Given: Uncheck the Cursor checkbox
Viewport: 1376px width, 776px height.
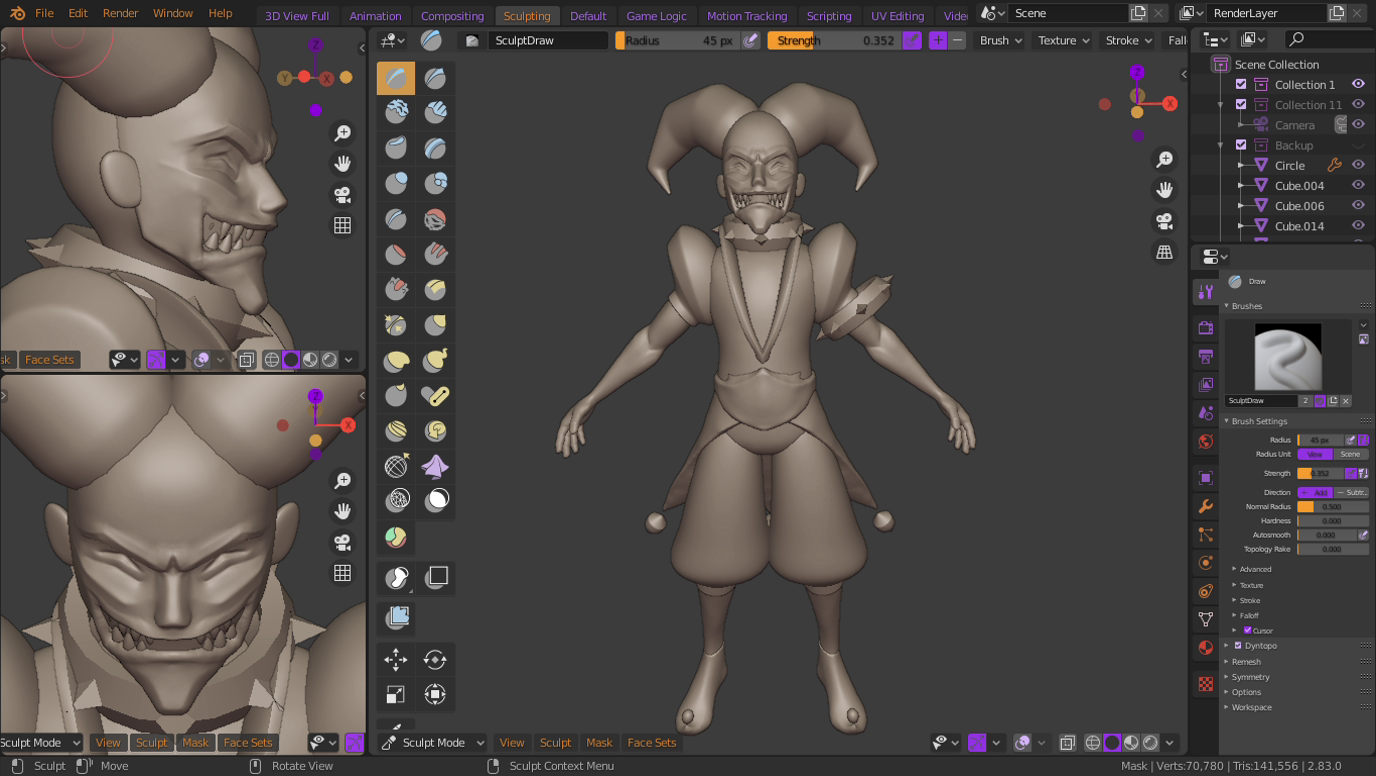Looking at the screenshot, I should [x=1247, y=630].
